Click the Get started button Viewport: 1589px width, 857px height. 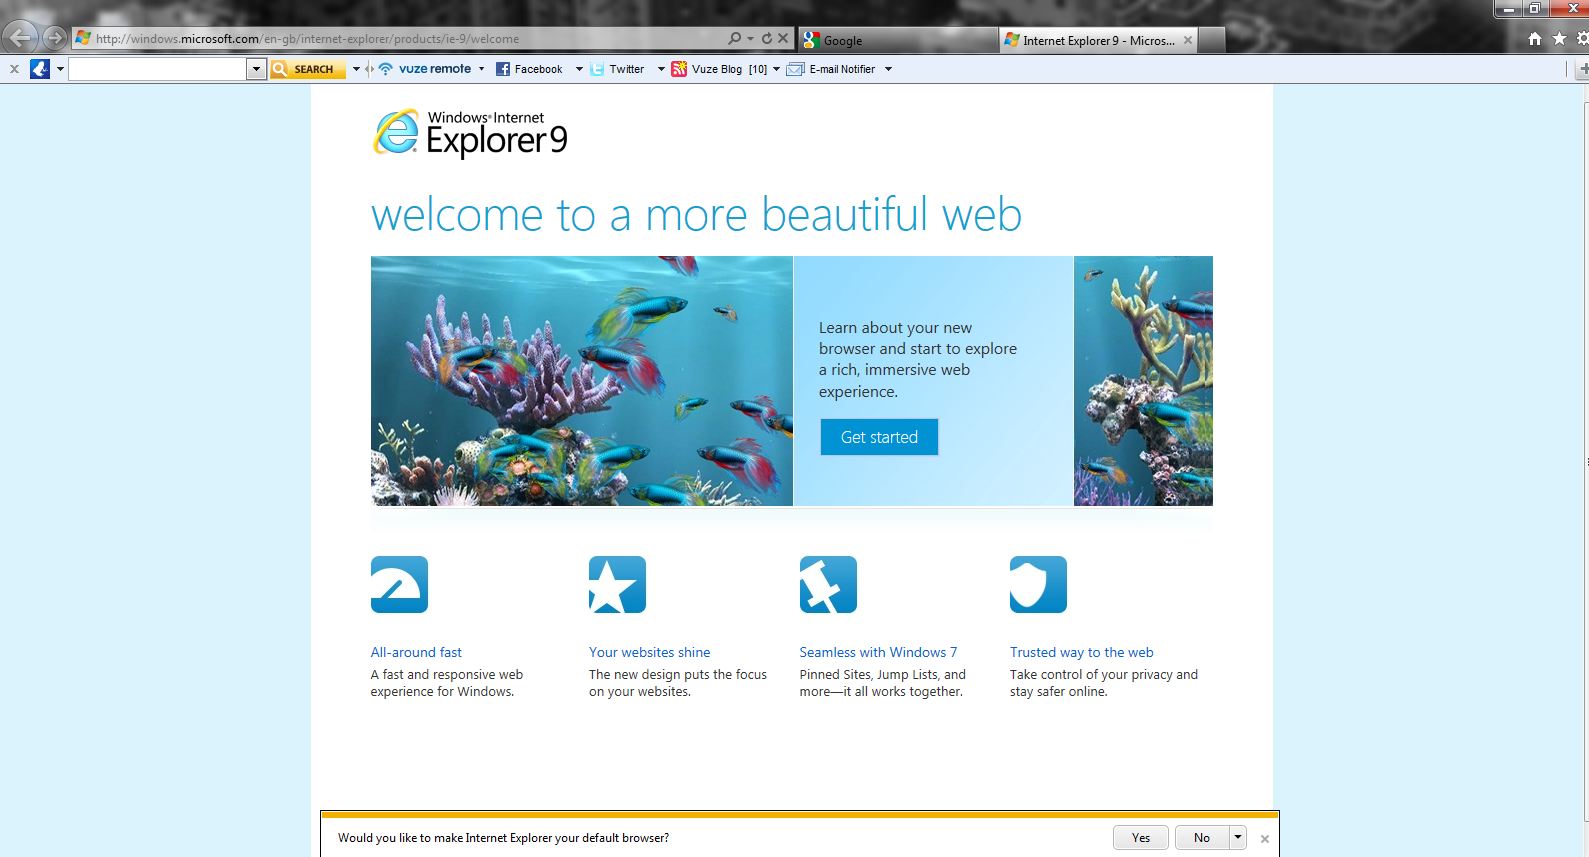pyautogui.click(x=879, y=437)
